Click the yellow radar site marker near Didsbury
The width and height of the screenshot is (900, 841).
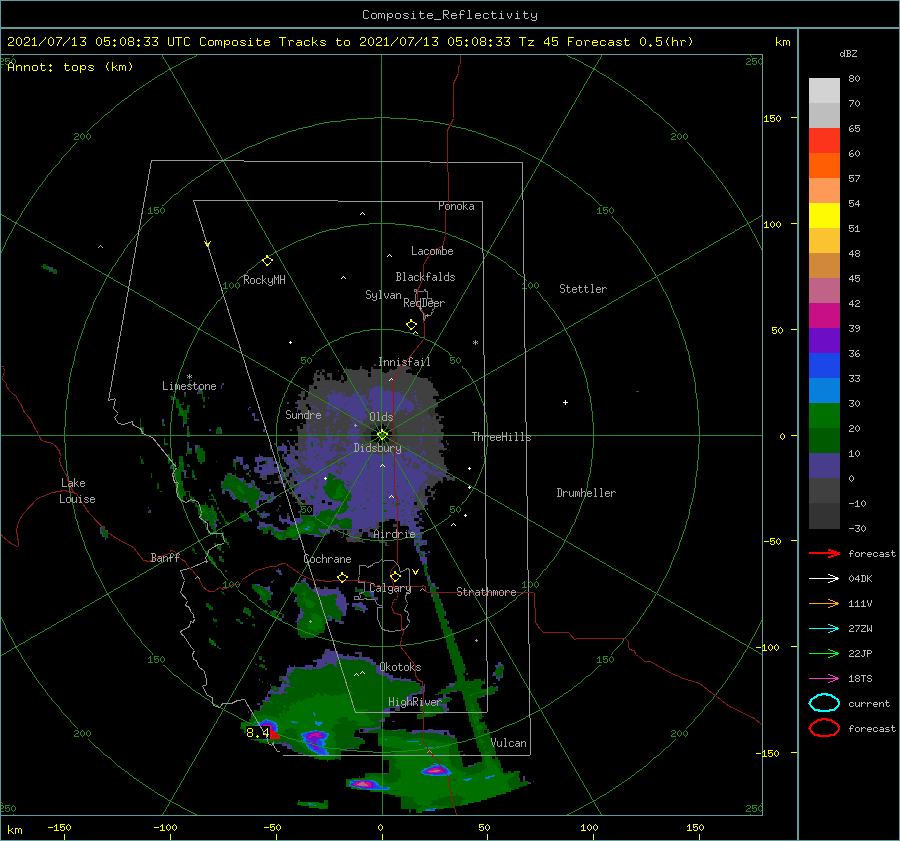point(382,435)
